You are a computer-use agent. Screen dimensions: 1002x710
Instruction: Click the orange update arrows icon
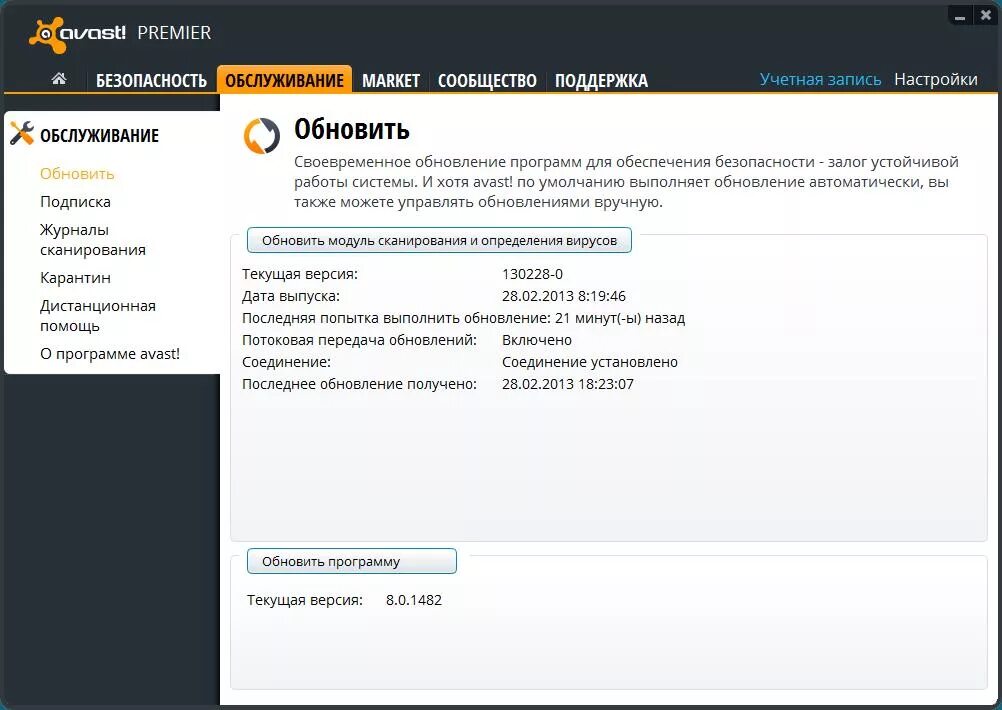(x=262, y=135)
